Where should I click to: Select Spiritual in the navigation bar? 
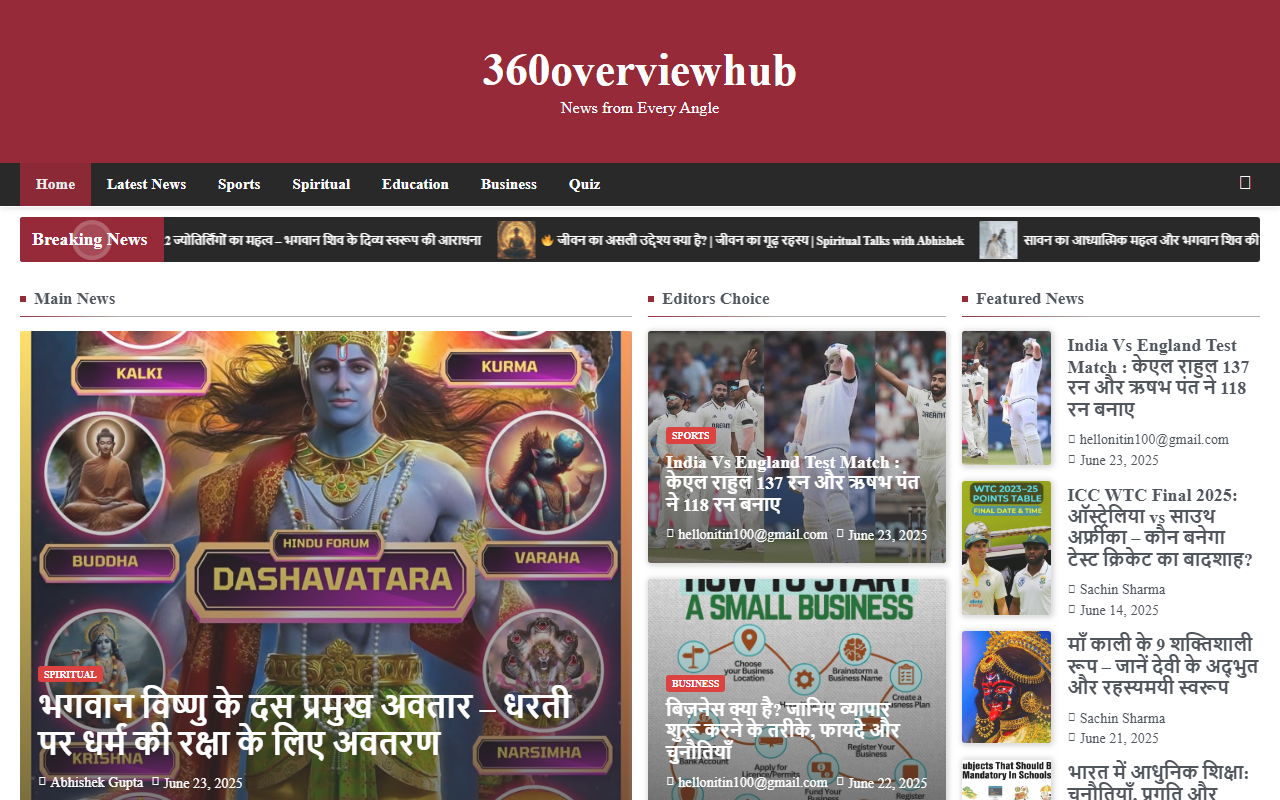click(x=321, y=184)
